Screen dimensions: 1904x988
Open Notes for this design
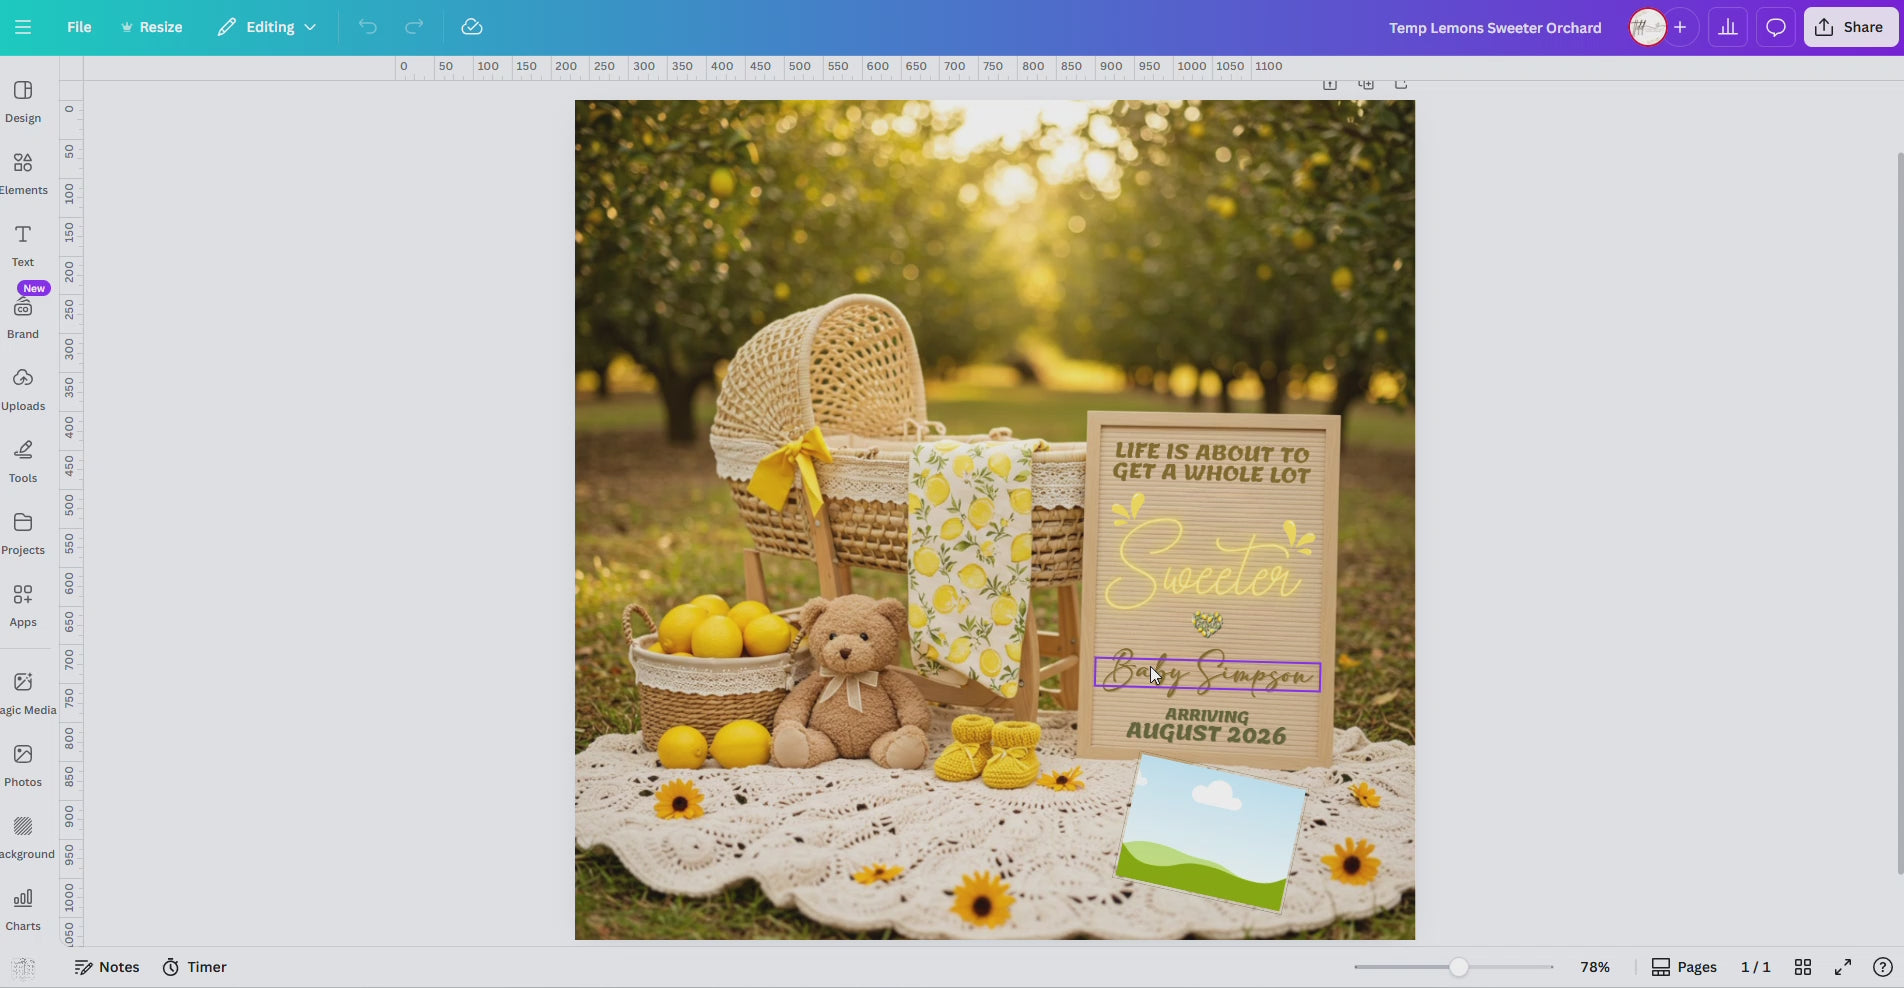coord(107,967)
